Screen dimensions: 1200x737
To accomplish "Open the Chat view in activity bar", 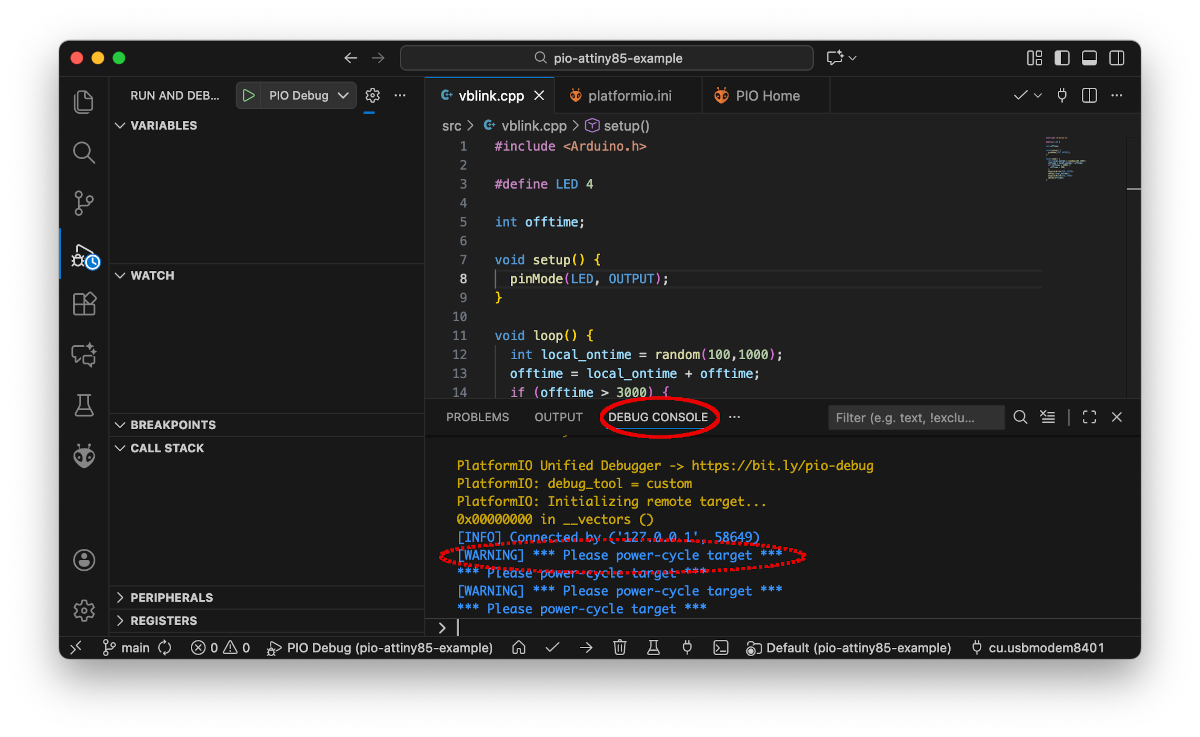I will (84, 355).
